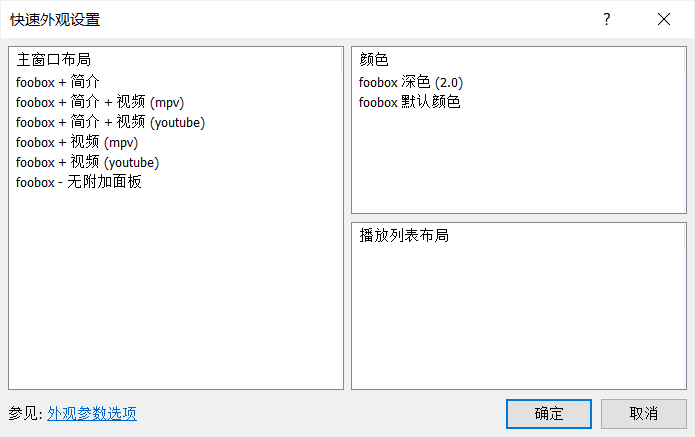This screenshot has width=695, height=437.
Task: Pick "foobox + 简介 + 视频 (youtube)" layout
Action: coord(110,122)
